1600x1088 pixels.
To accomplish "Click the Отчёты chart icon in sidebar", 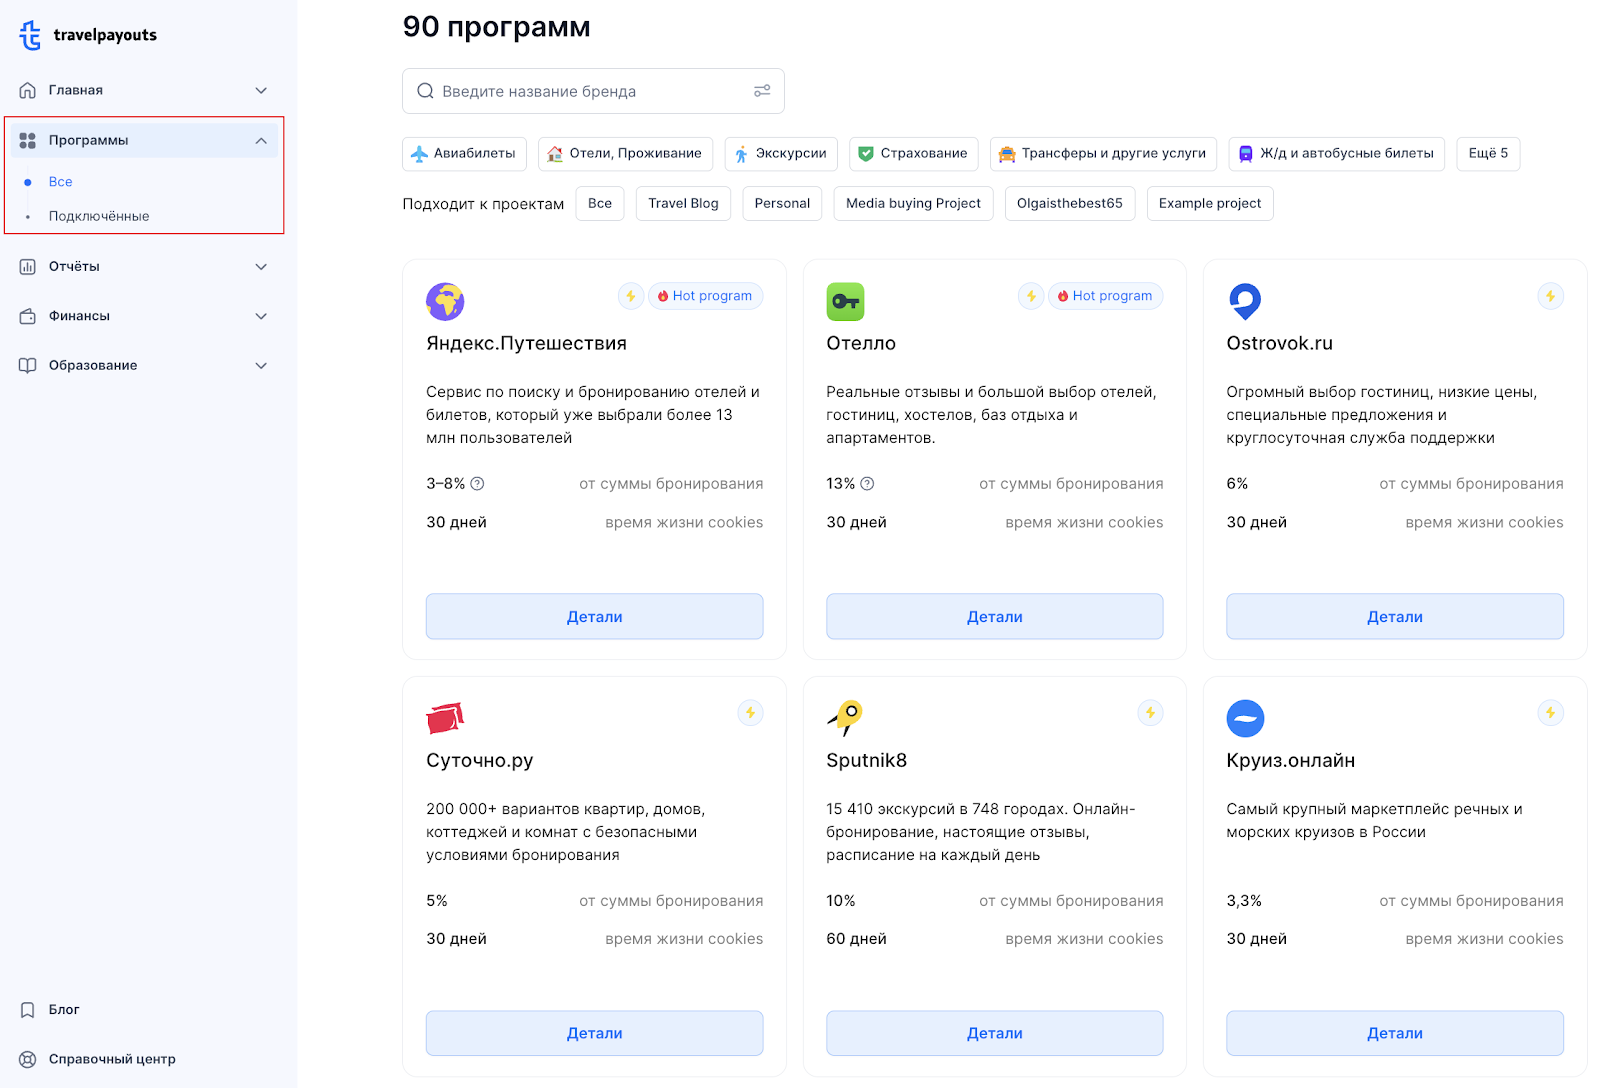I will pos(28,267).
